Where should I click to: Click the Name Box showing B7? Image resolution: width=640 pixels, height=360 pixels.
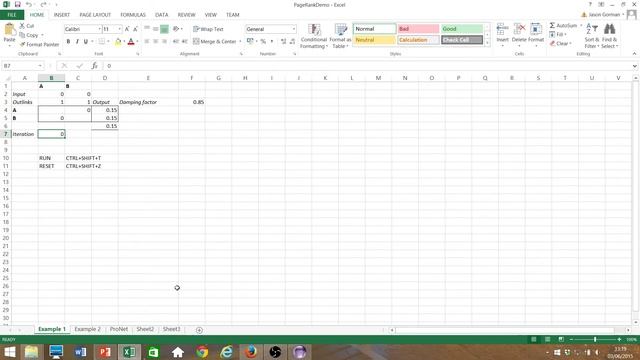(x=22, y=66)
